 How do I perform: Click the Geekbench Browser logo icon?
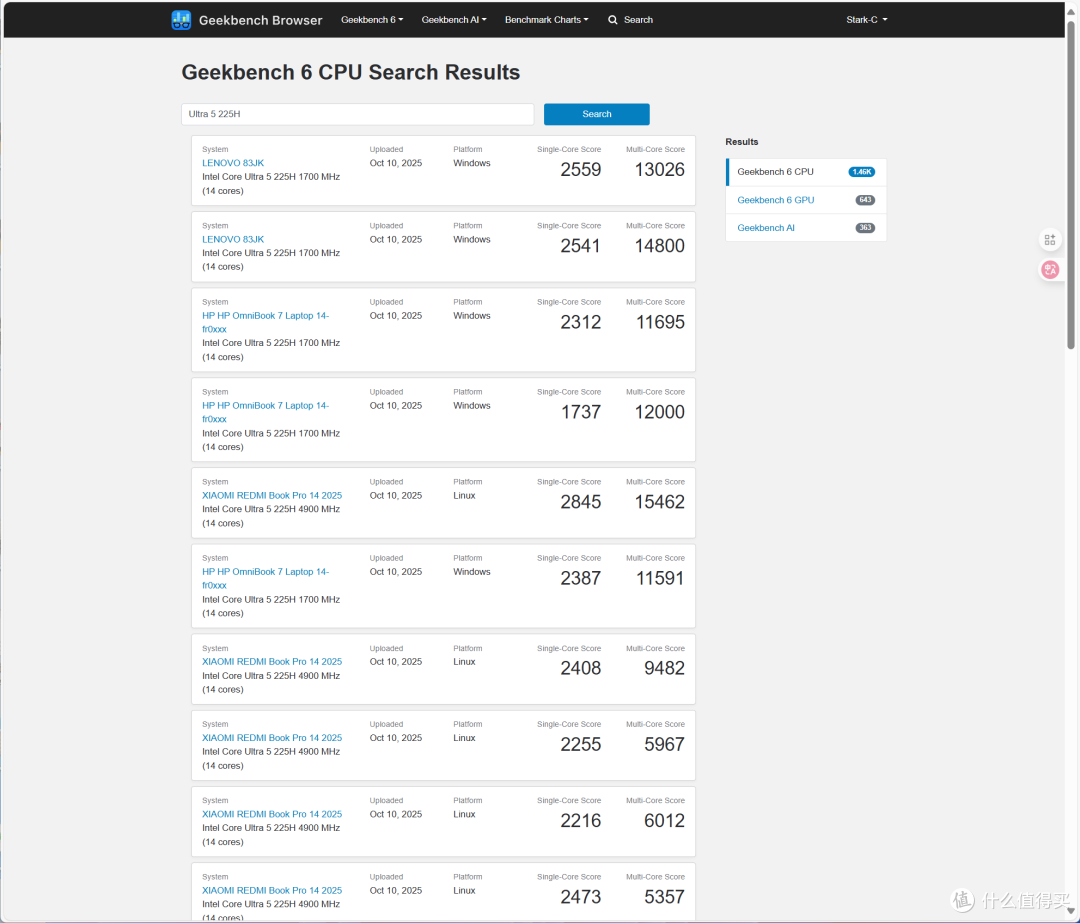click(181, 20)
